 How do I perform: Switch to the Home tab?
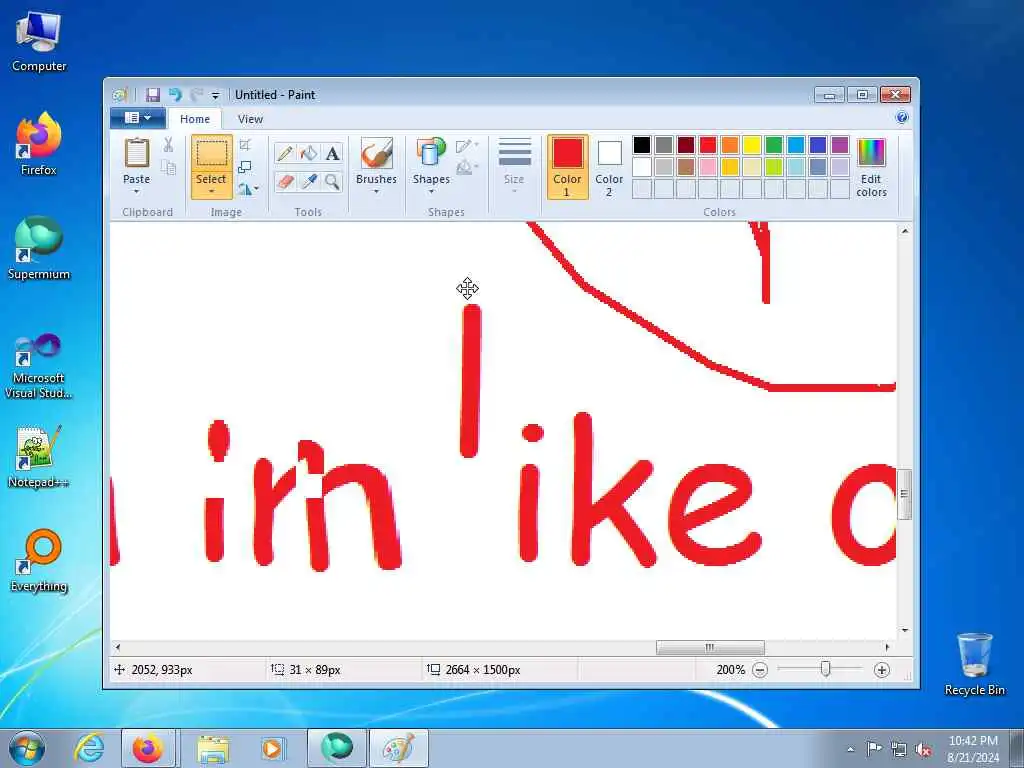(195, 119)
